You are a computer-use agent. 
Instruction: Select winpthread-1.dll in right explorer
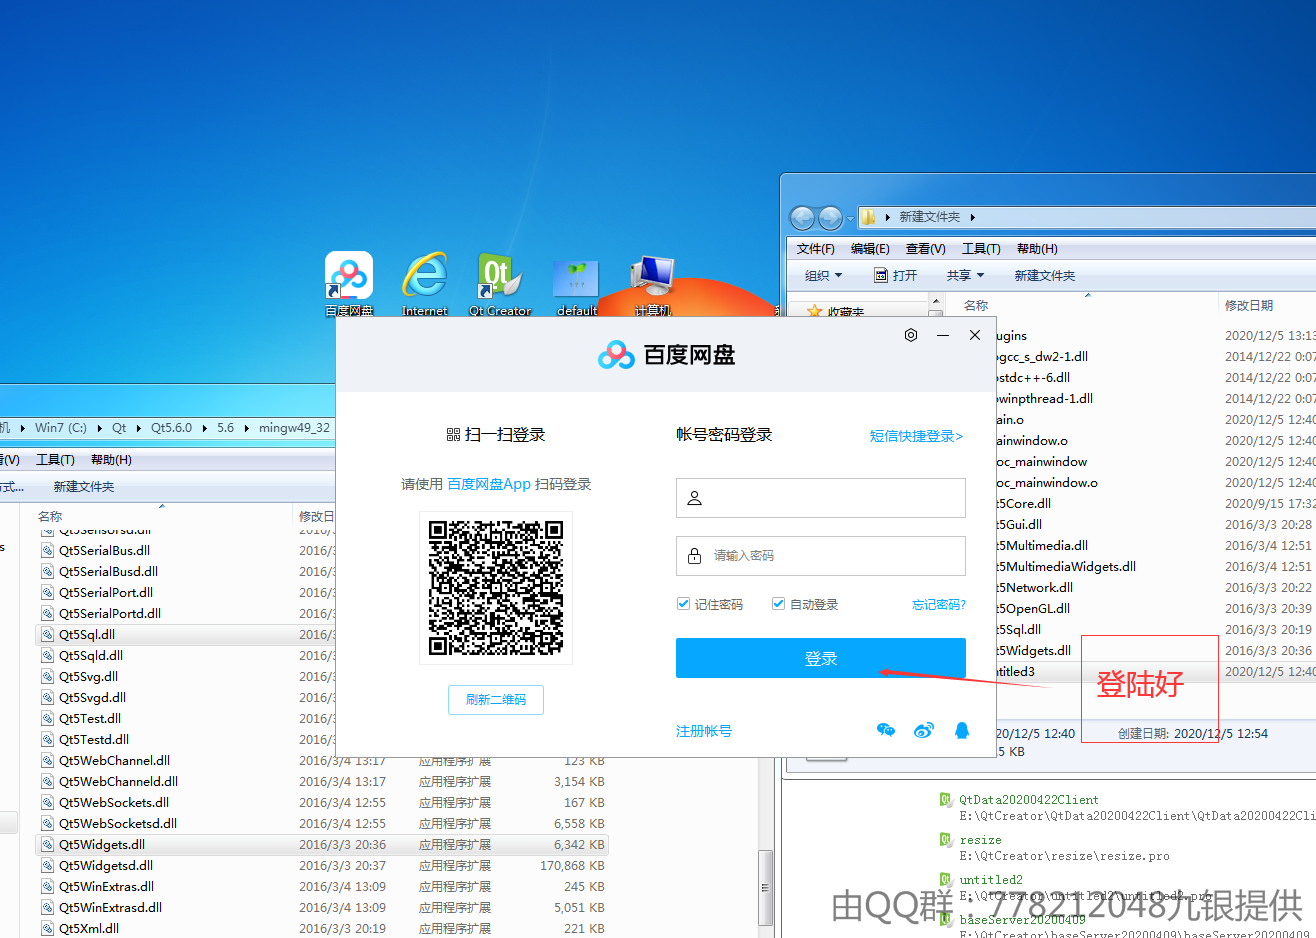pos(1044,398)
